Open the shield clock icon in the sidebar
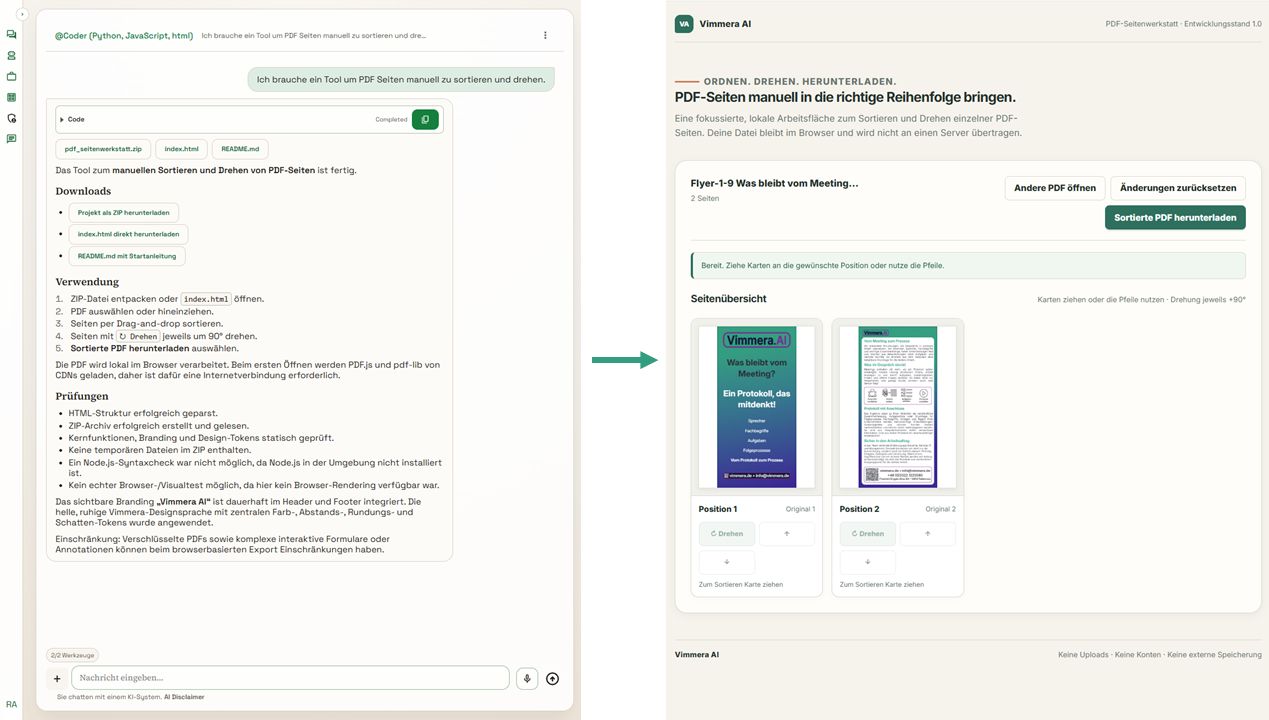This screenshot has height=720, width=1269. coord(11,118)
